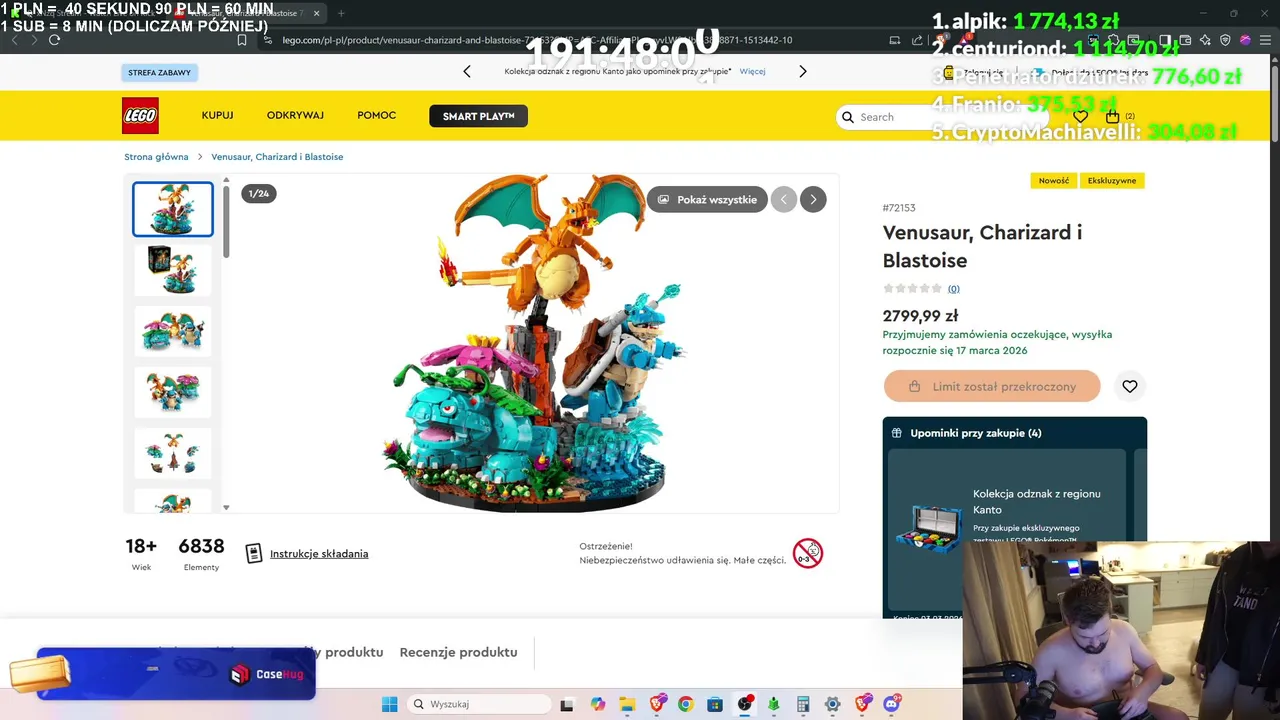Open the green app icon beside OBS

[x=774, y=704]
